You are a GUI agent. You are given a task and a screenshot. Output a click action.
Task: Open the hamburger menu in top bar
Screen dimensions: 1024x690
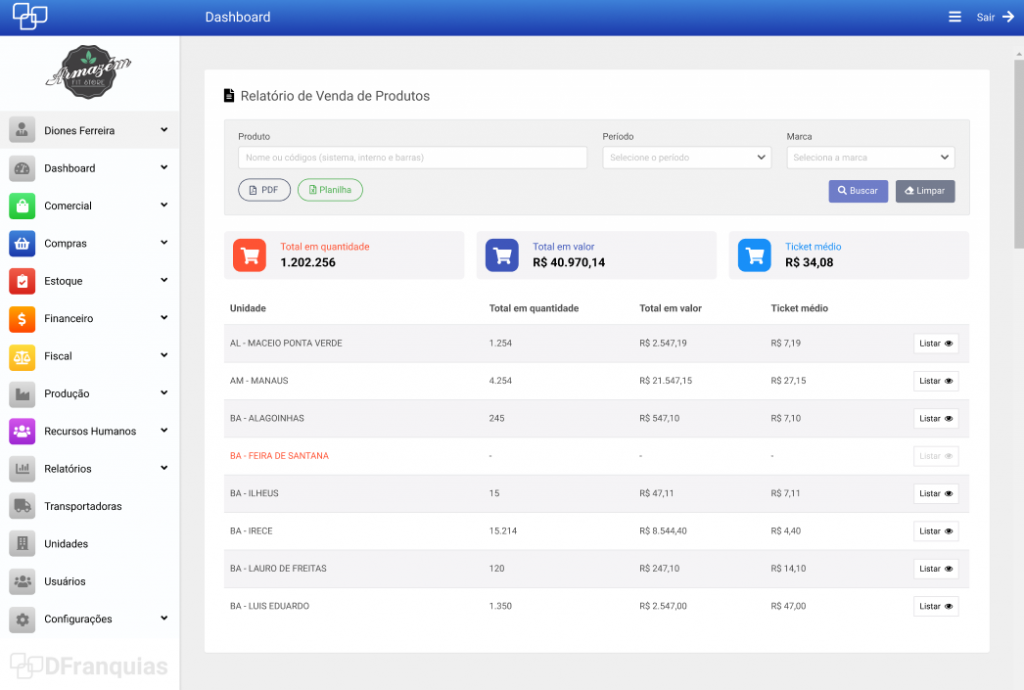[954, 17]
